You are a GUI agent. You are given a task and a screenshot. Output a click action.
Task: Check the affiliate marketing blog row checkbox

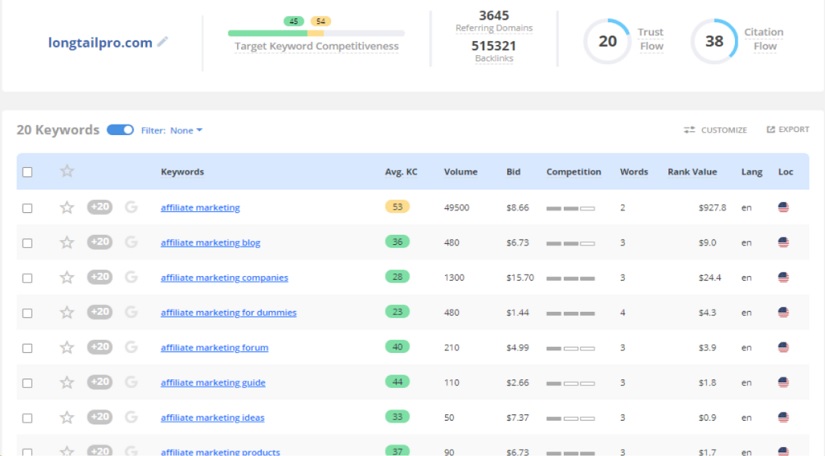(x=27, y=243)
